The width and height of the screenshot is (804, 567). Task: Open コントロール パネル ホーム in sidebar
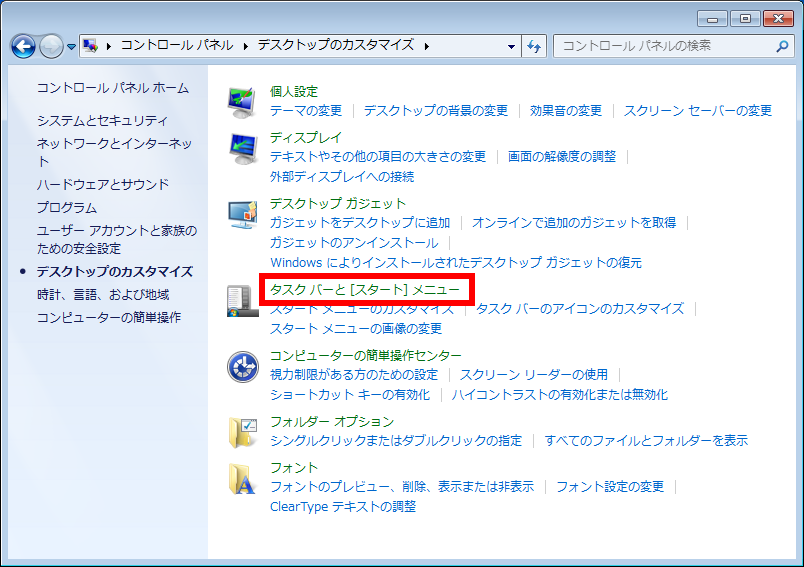pyautogui.click(x=113, y=88)
